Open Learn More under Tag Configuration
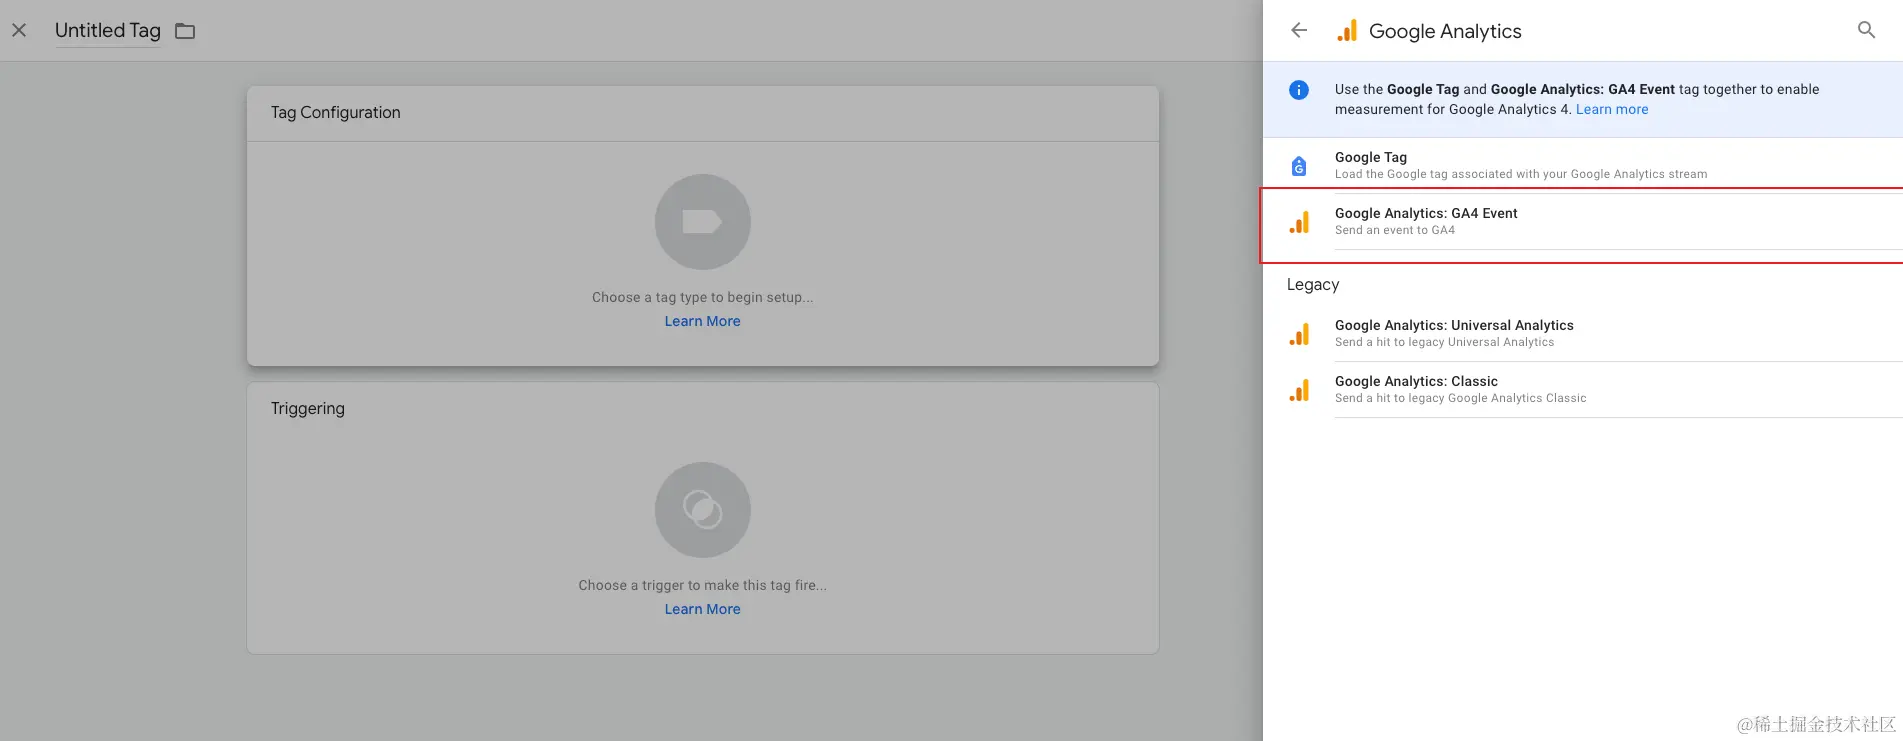1903x741 pixels. coord(702,321)
